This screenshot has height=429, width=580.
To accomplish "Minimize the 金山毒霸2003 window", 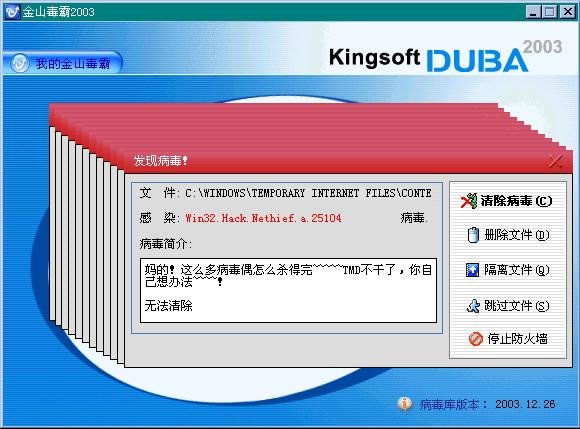I will click(533, 12).
